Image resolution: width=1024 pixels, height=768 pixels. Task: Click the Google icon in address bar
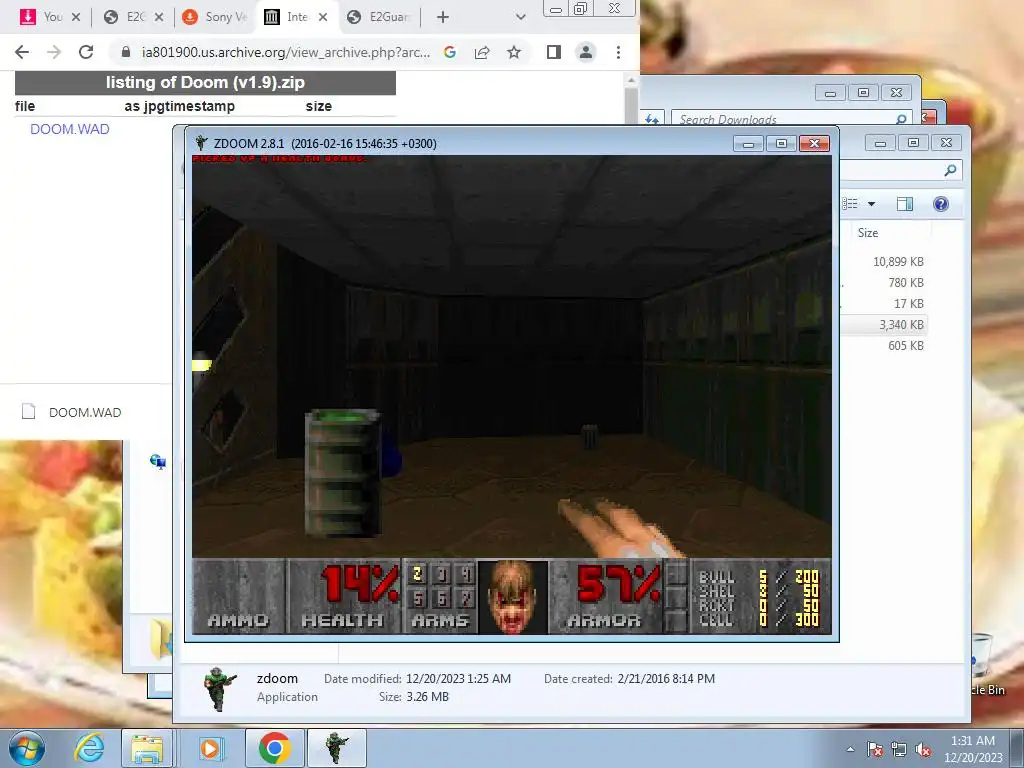click(x=449, y=52)
